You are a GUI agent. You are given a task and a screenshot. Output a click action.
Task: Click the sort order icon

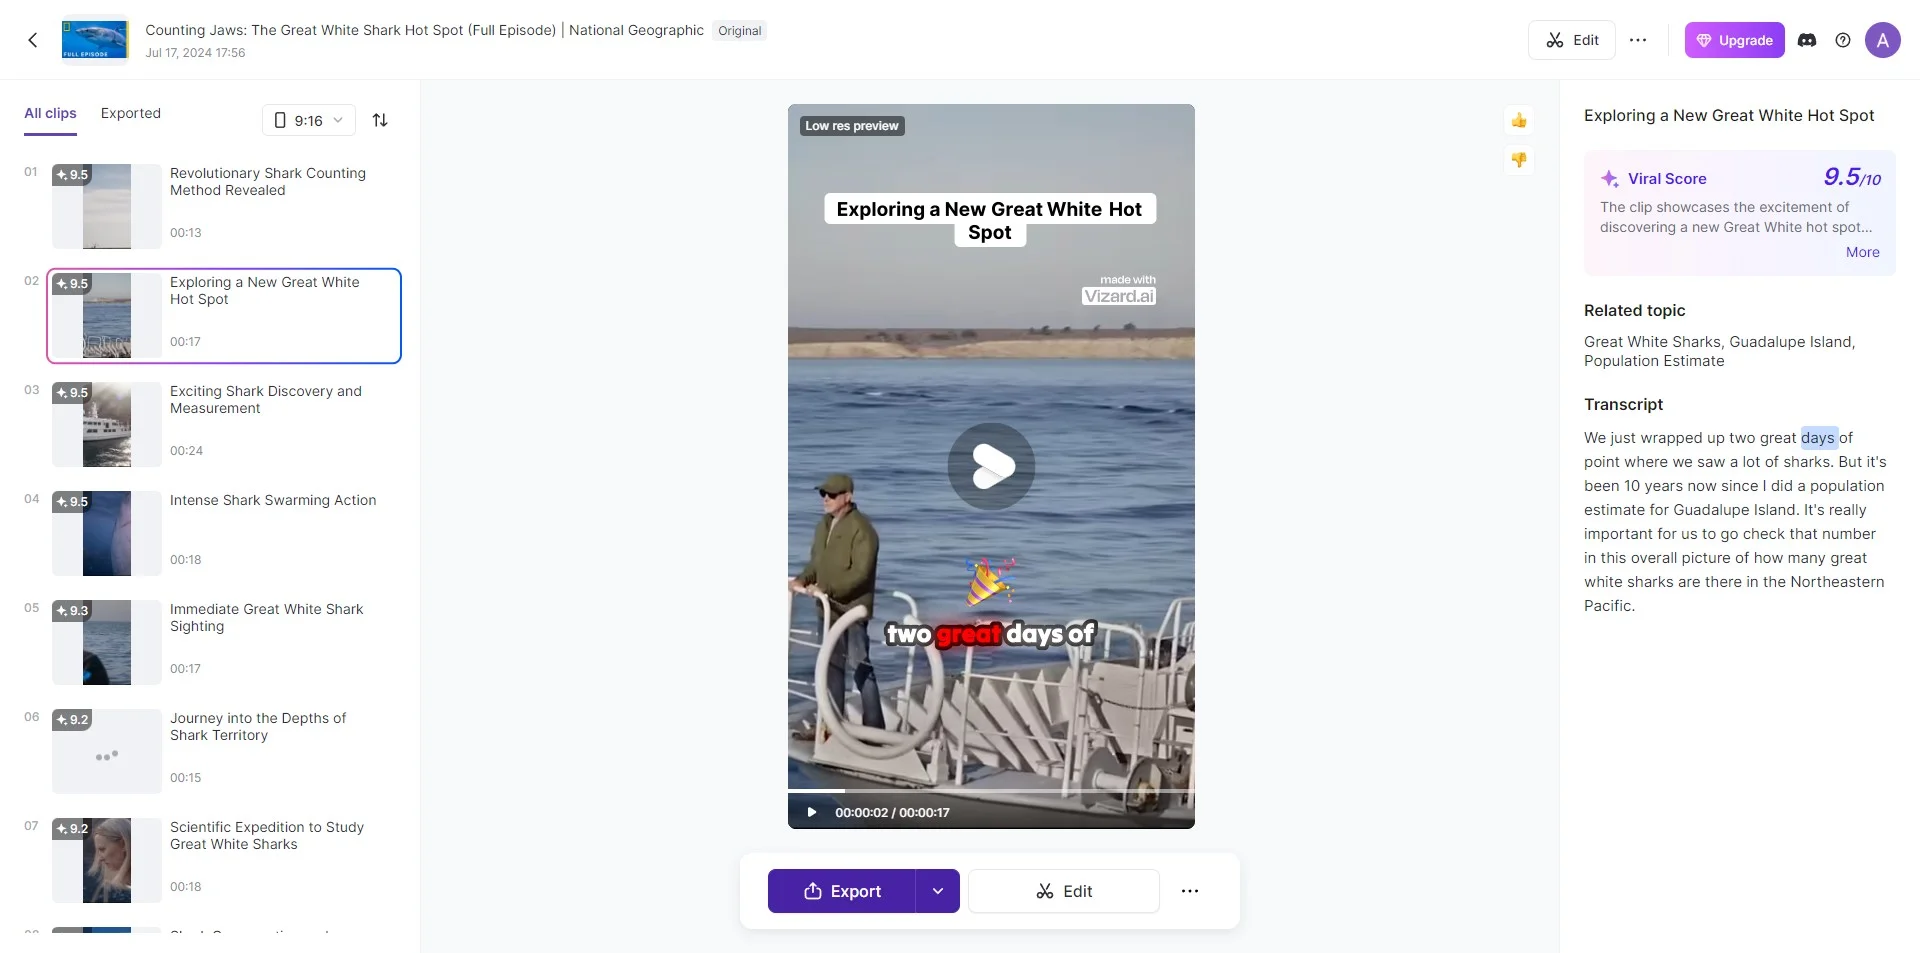pos(380,120)
